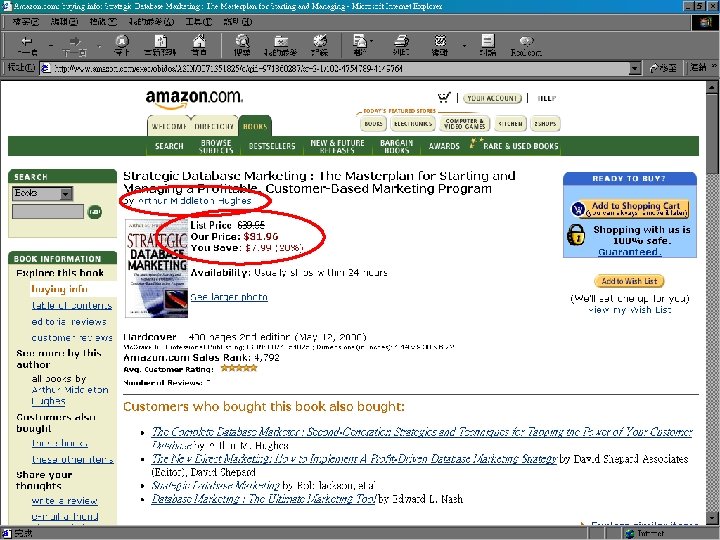The image size is (720, 540).
Task: Click the Stop loading toolbar icon
Action: (x=122, y=45)
